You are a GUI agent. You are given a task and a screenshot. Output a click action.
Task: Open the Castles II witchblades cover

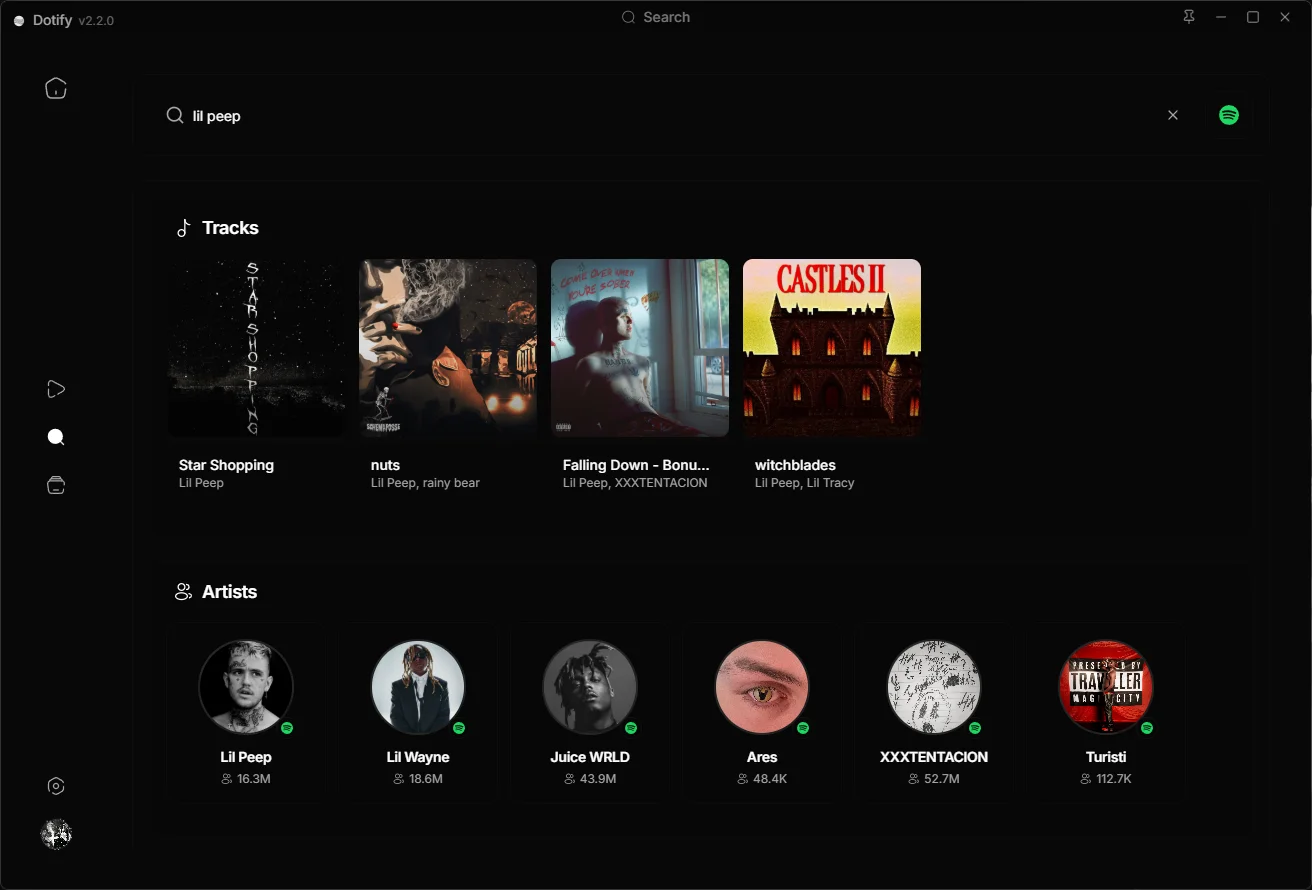click(832, 348)
